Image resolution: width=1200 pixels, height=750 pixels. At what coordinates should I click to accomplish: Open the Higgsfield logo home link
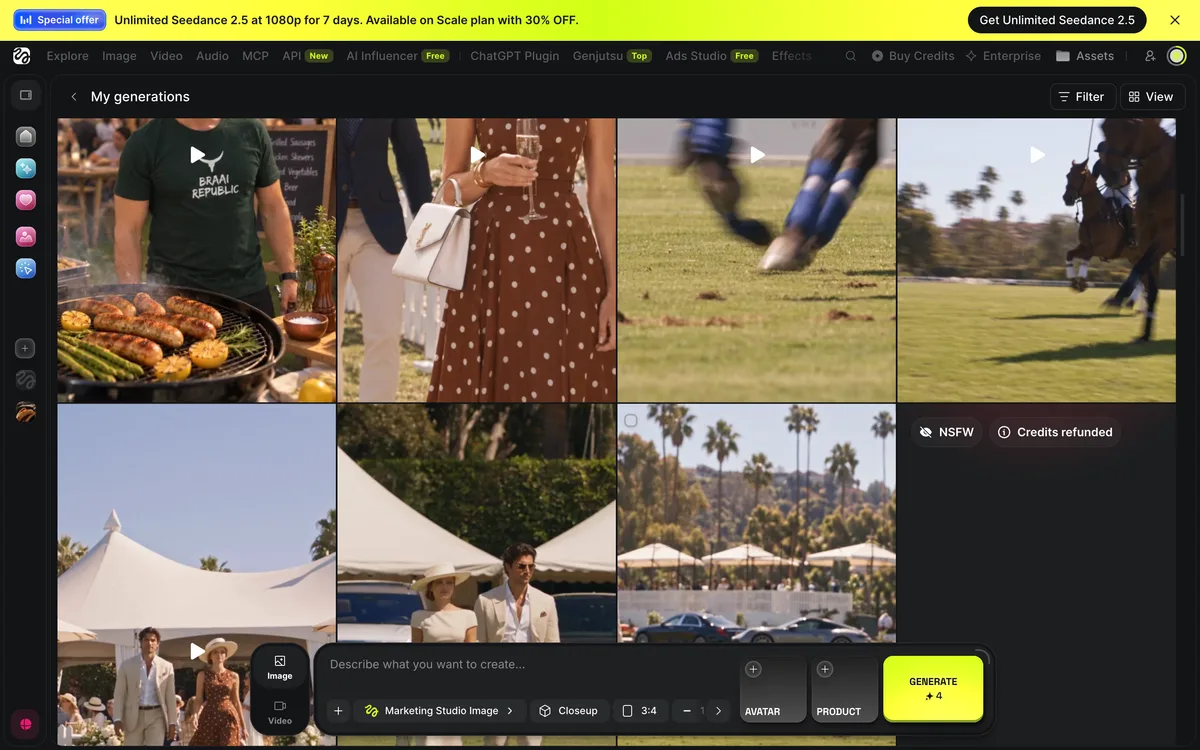pos(21,56)
